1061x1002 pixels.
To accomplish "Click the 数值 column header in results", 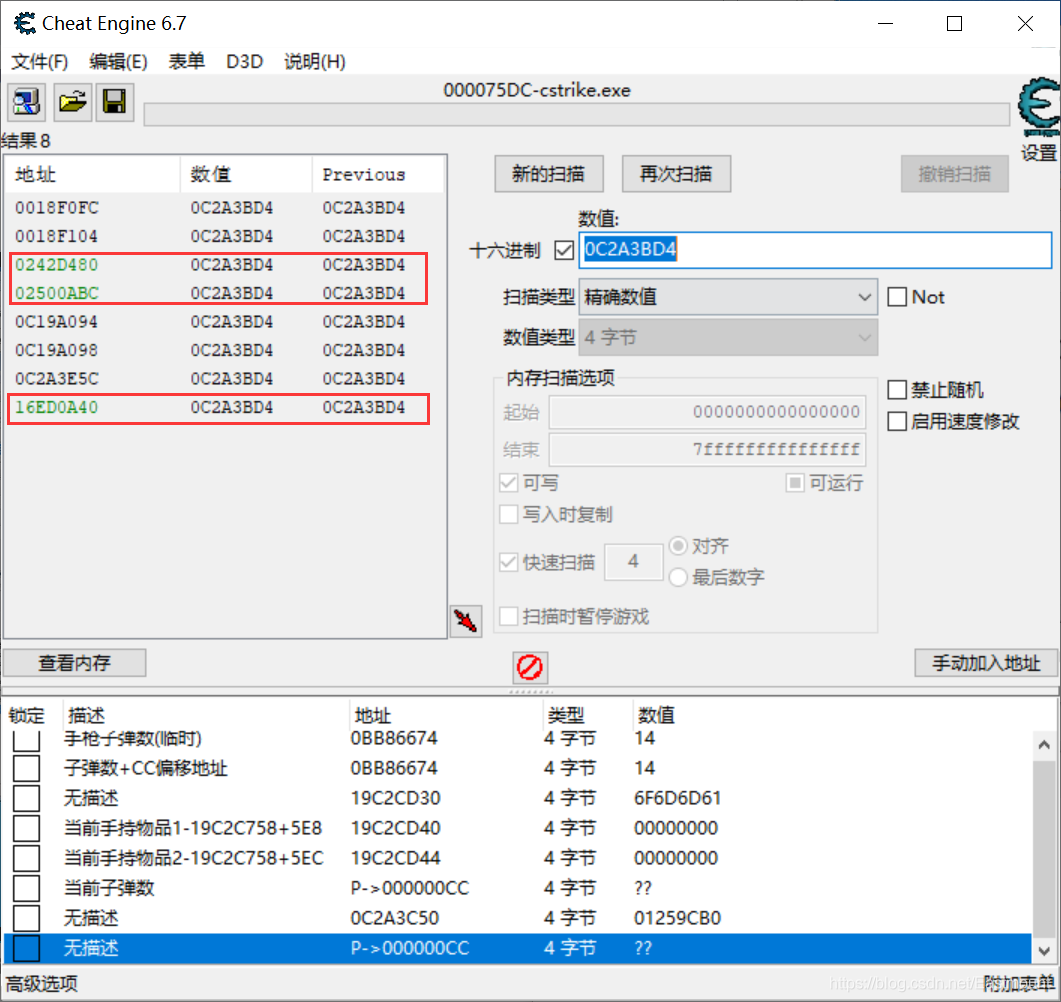I will coord(246,175).
